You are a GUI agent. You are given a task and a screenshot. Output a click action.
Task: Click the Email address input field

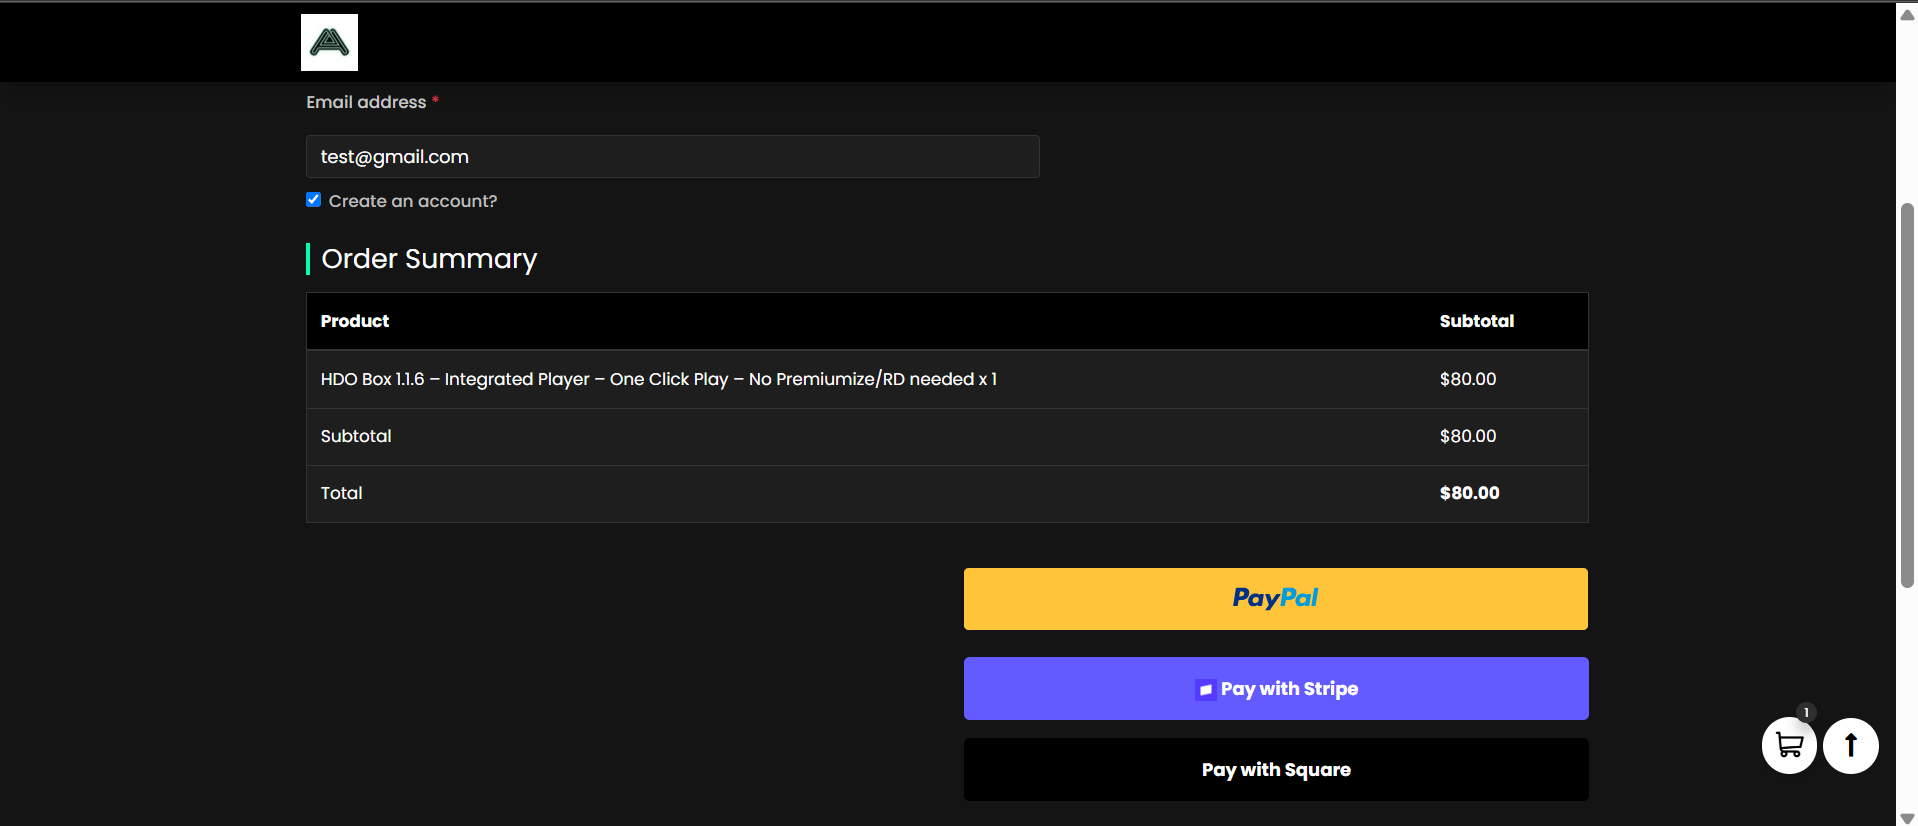[x=672, y=157]
